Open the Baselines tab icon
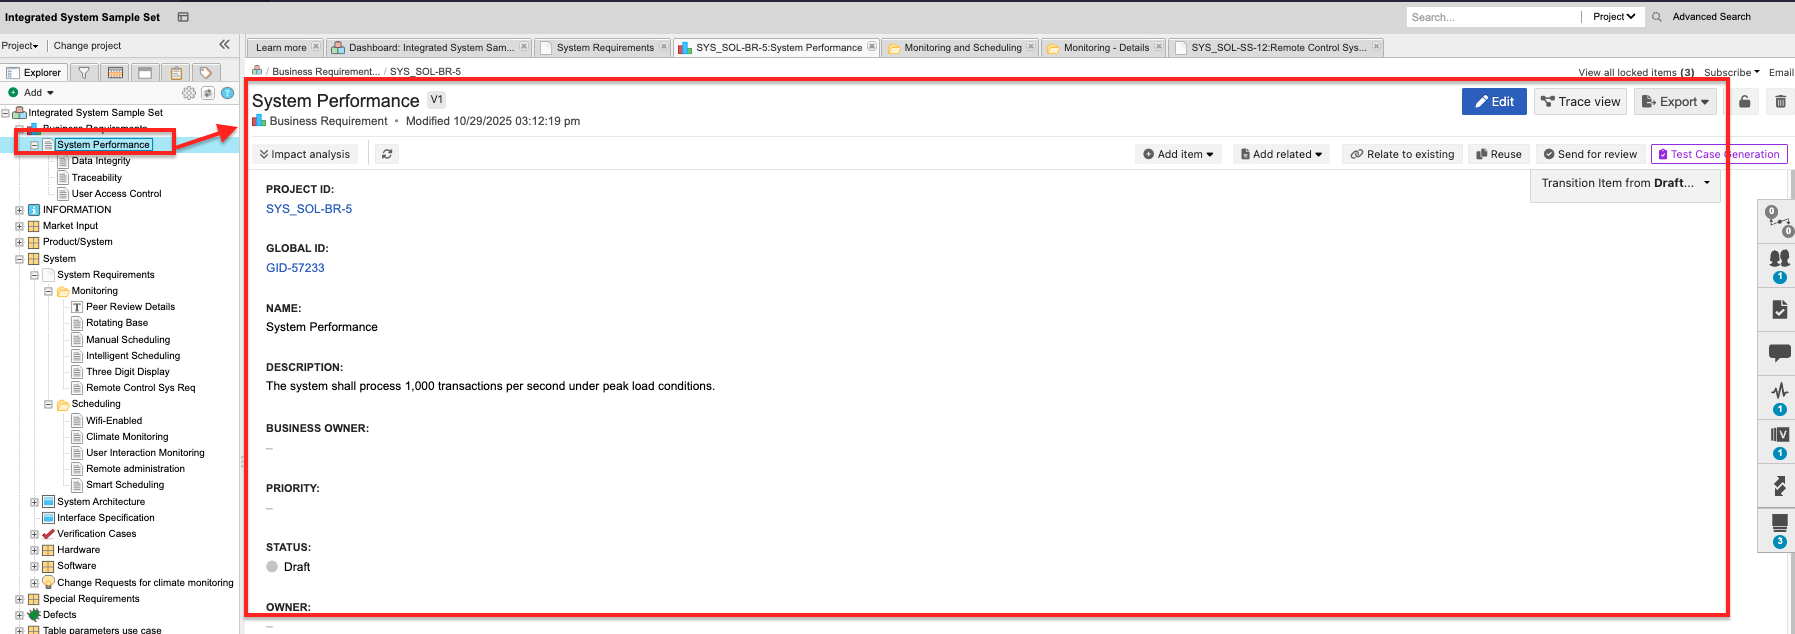 145,72
